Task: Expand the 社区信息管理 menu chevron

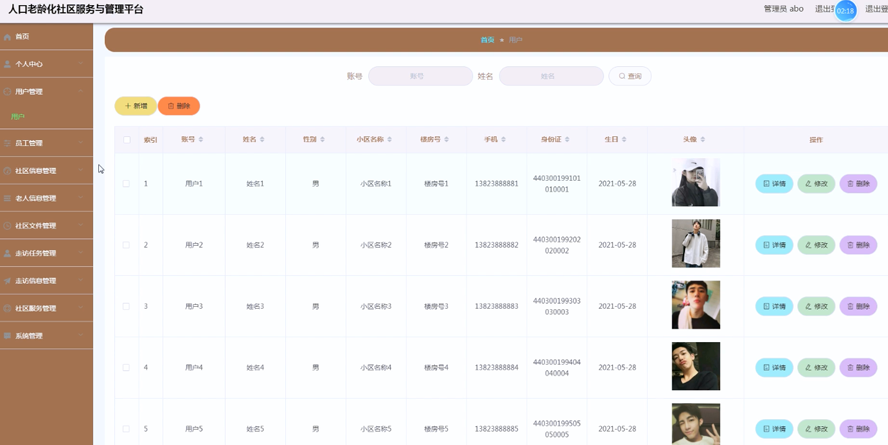Action: (81, 170)
